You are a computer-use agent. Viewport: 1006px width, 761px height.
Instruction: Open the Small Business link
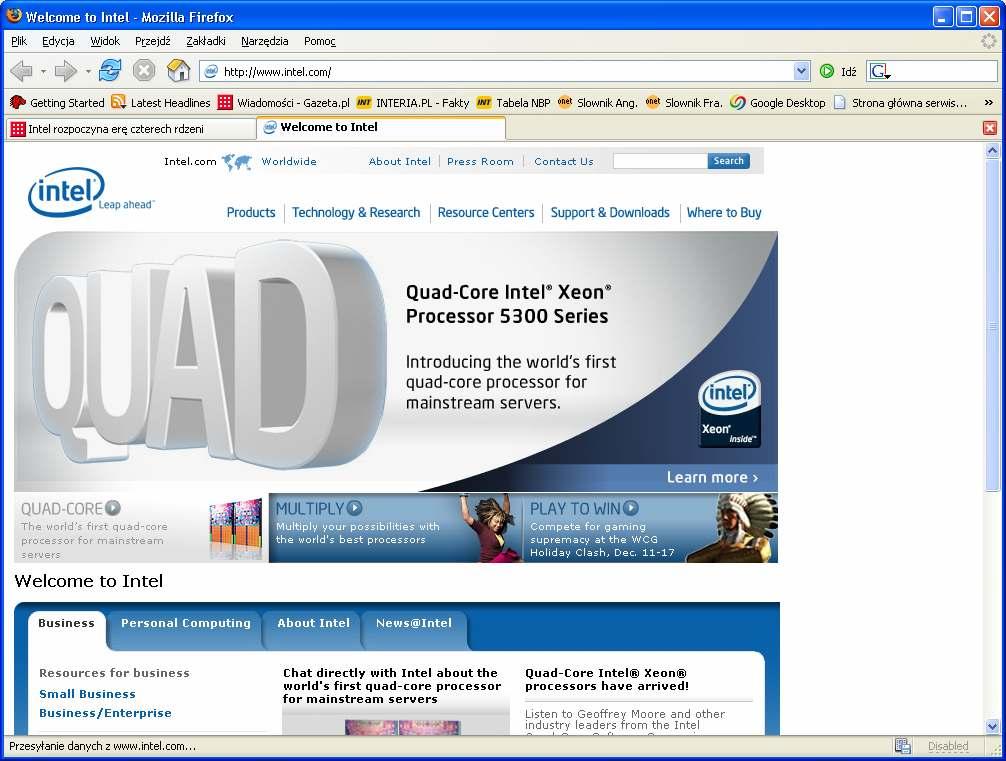point(87,694)
